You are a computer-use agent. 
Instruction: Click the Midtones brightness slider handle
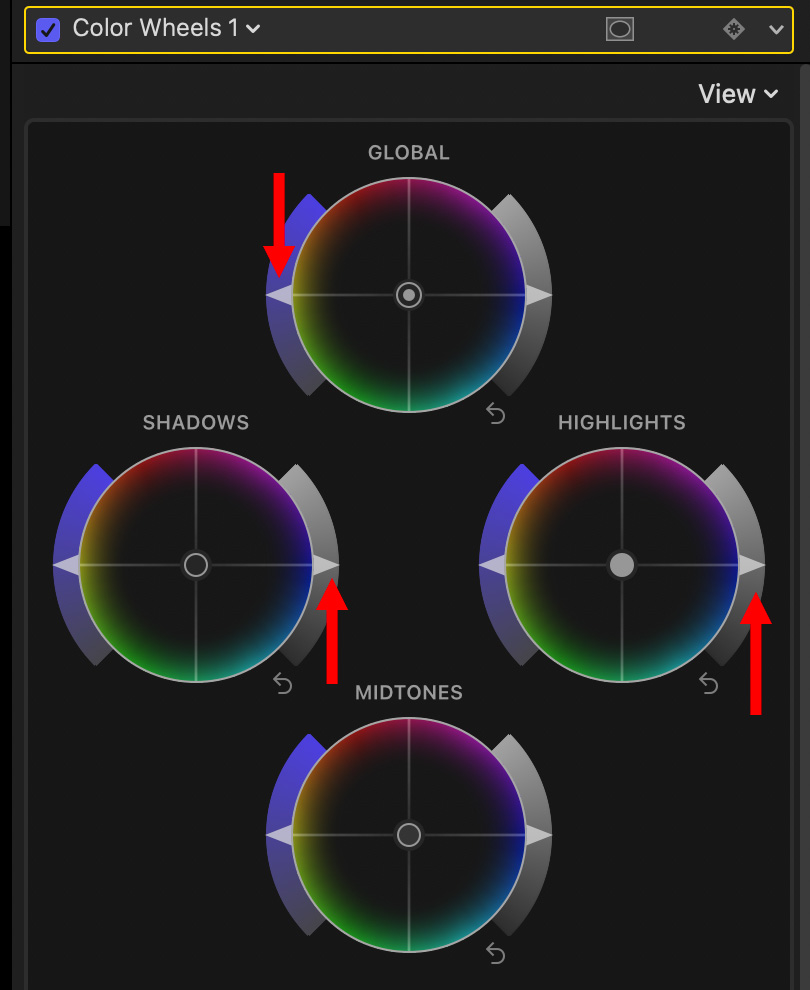click(539, 835)
